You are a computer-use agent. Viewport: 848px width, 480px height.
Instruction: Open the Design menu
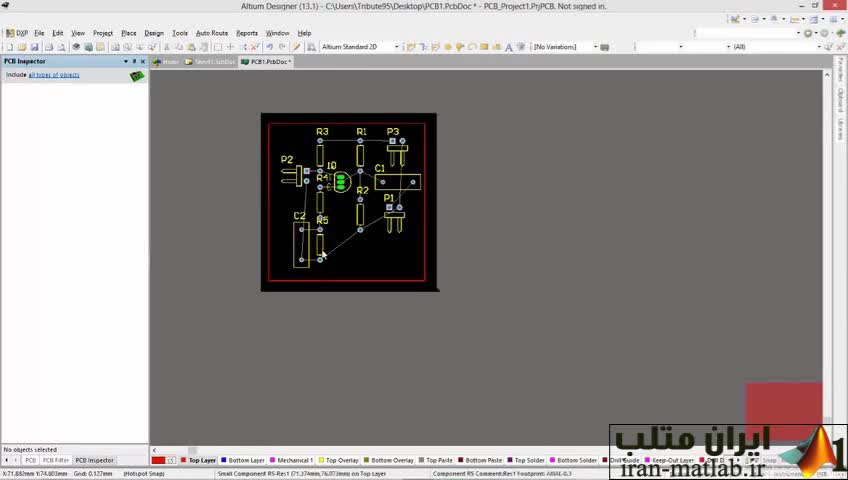pos(154,33)
